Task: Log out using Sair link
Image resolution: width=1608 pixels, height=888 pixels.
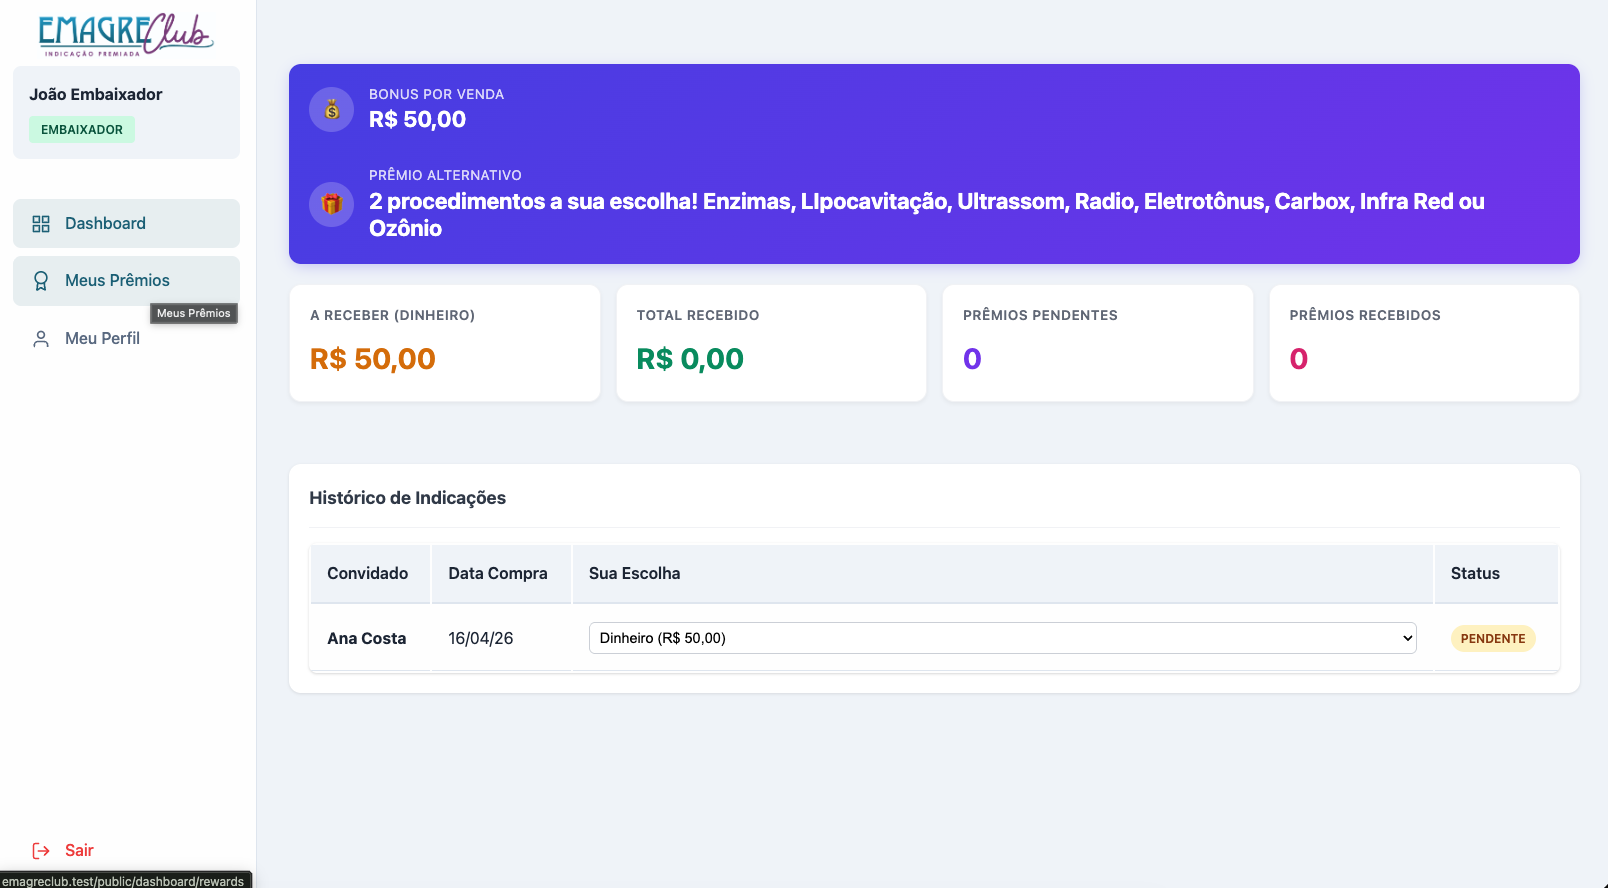Action: click(79, 851)
